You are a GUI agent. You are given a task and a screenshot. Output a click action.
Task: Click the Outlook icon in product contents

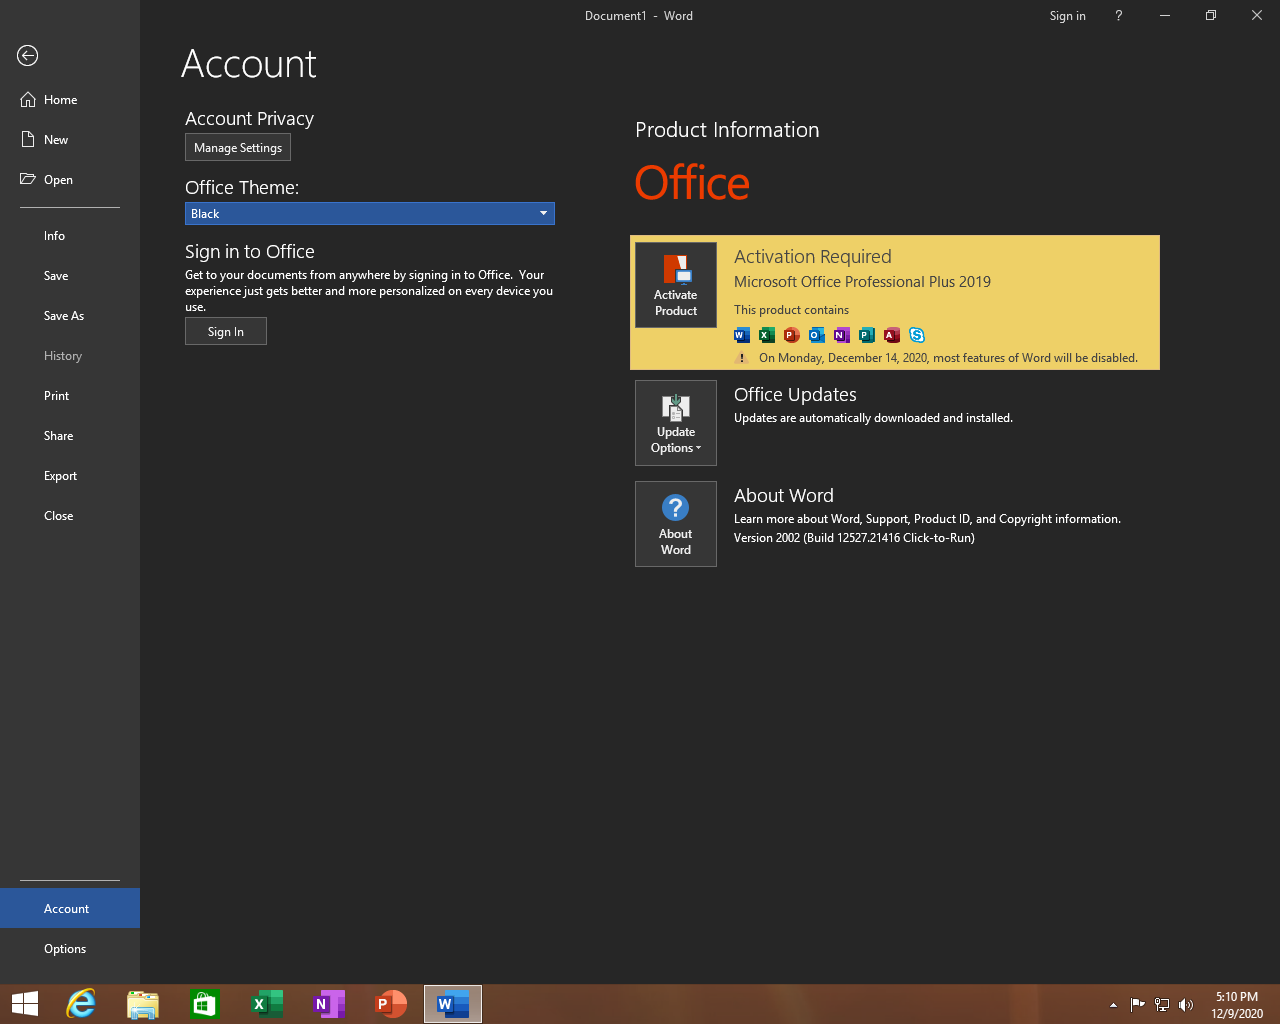pyautogui.click(x=817, y=335)
